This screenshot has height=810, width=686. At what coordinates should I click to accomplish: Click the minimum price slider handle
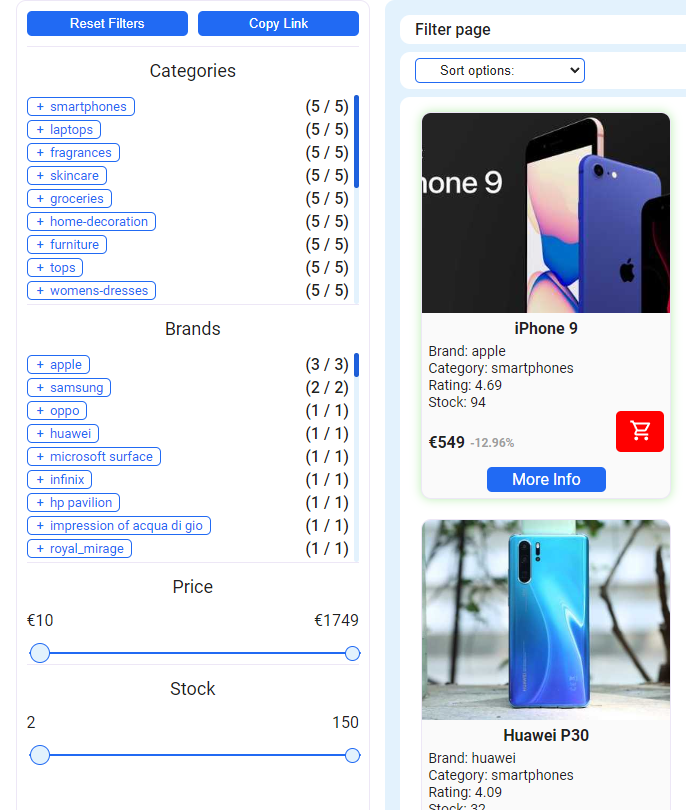point(40,653)
